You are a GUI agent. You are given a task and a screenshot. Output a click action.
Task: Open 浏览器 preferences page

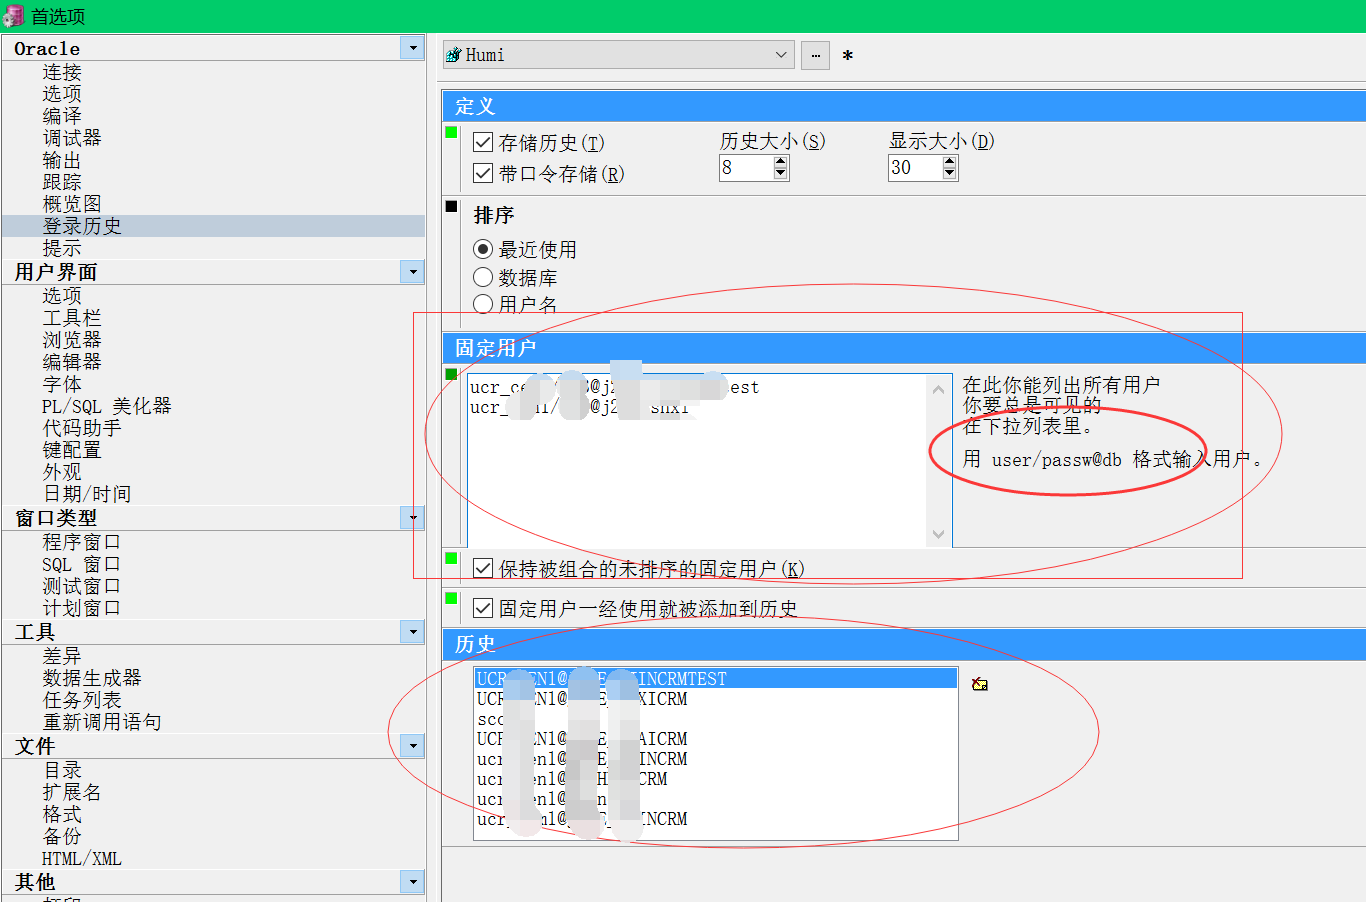(72, 340)
